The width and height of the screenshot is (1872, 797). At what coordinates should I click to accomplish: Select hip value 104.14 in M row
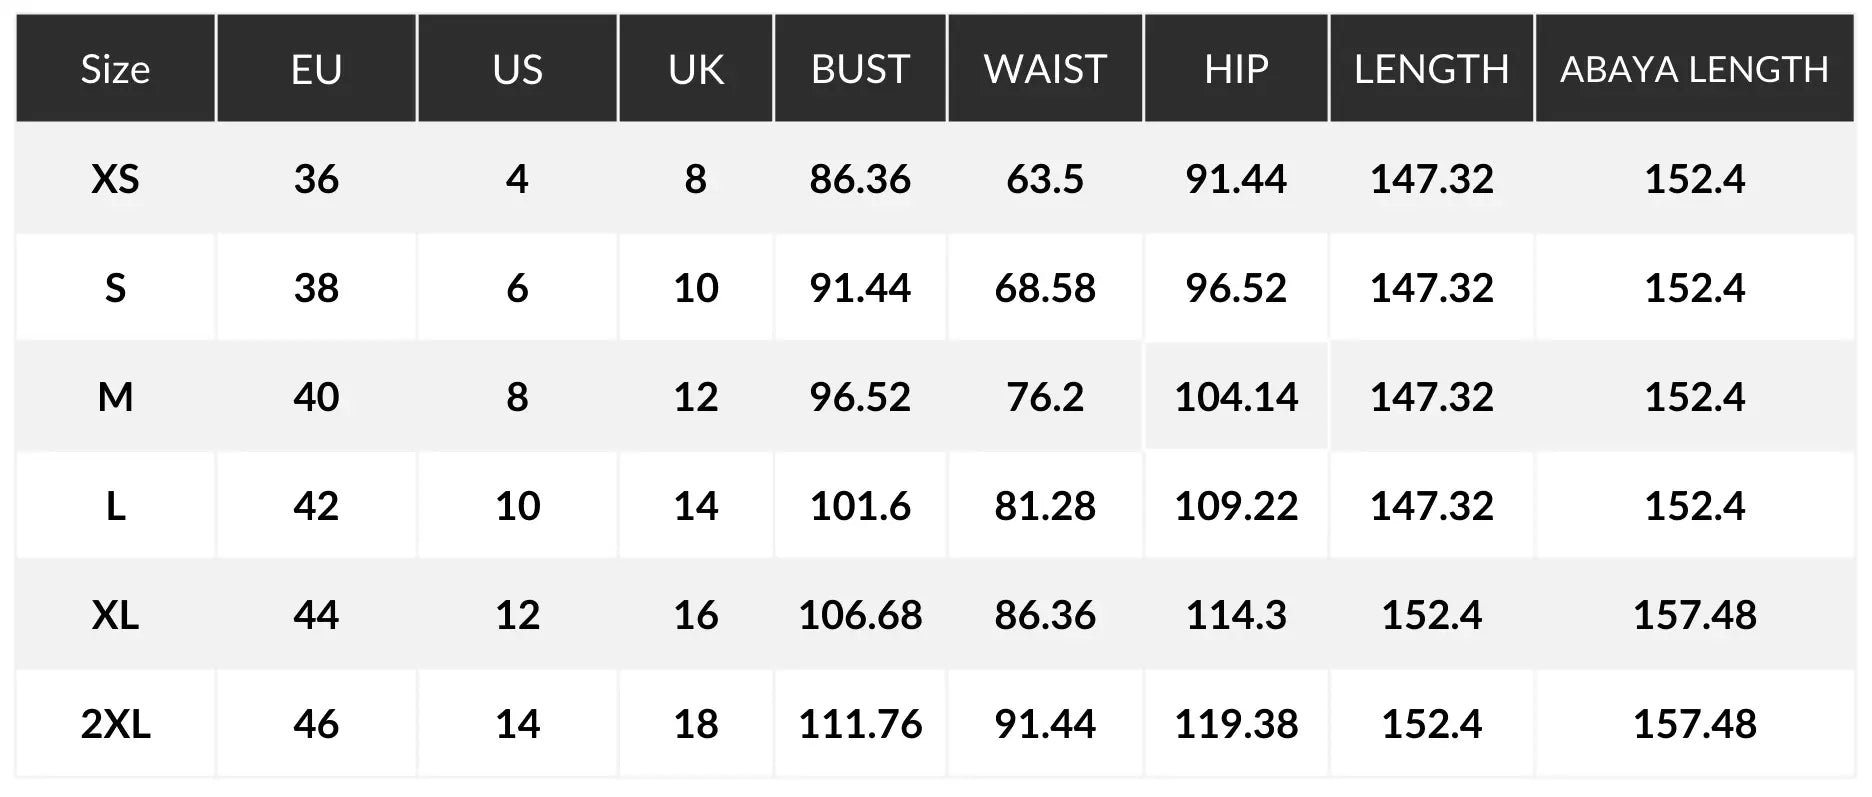[1236, 397]
